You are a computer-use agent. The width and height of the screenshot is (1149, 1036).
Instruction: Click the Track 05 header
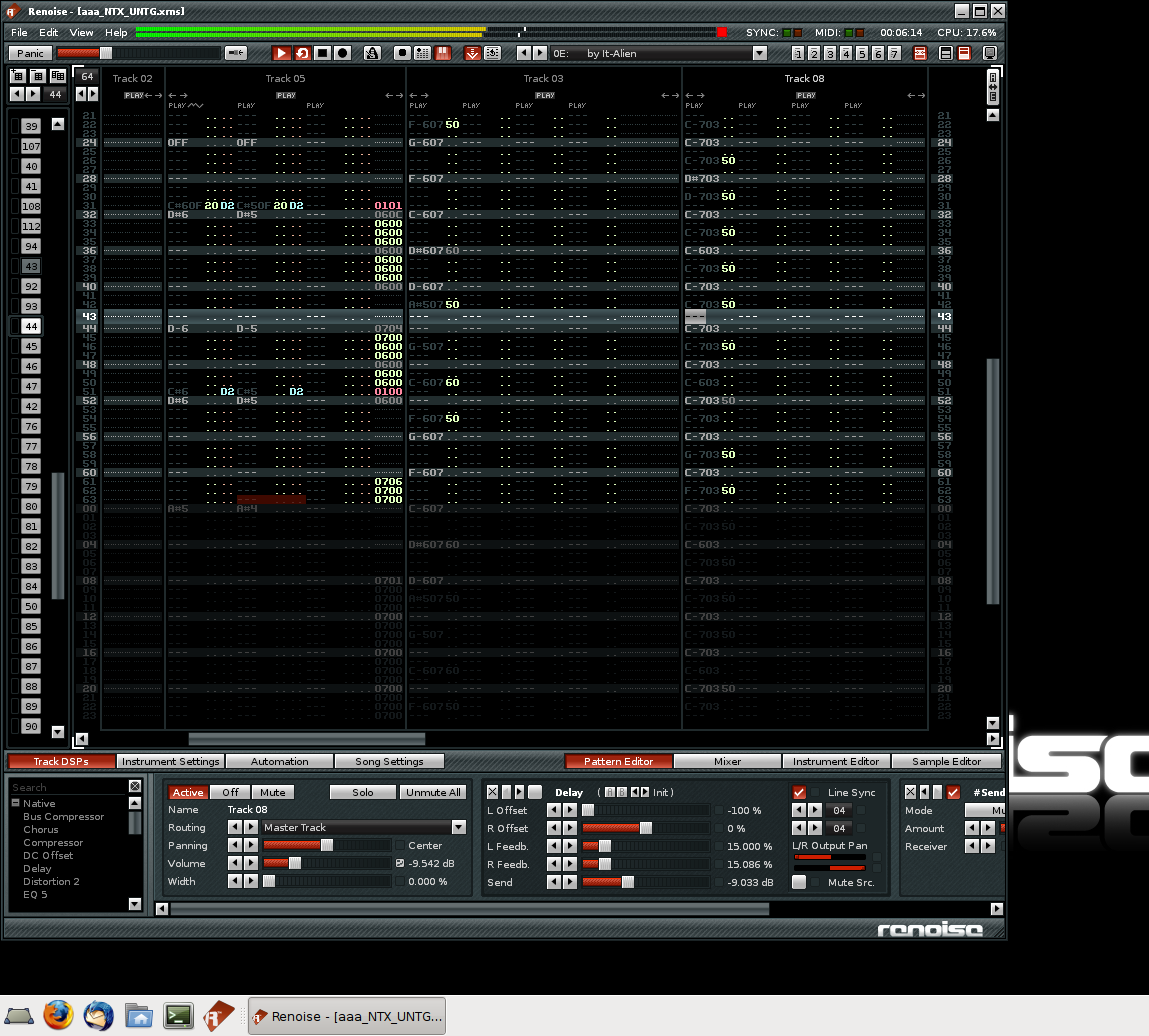tap(285, 78)
